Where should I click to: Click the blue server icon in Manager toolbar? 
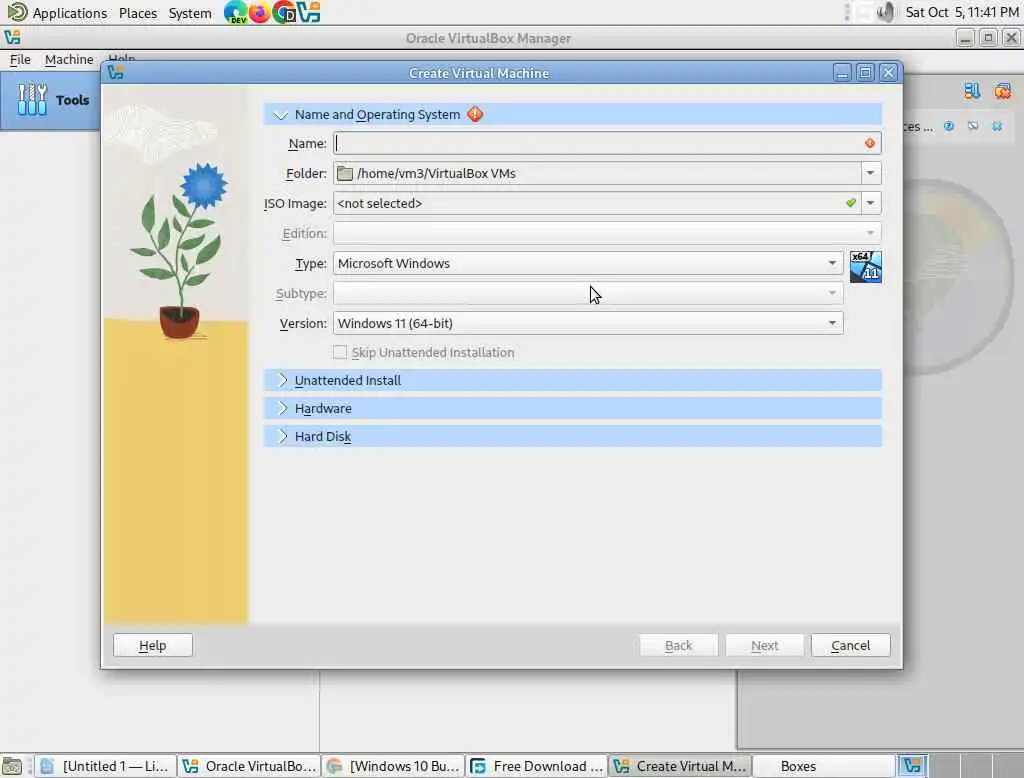[x=972, y=91]
